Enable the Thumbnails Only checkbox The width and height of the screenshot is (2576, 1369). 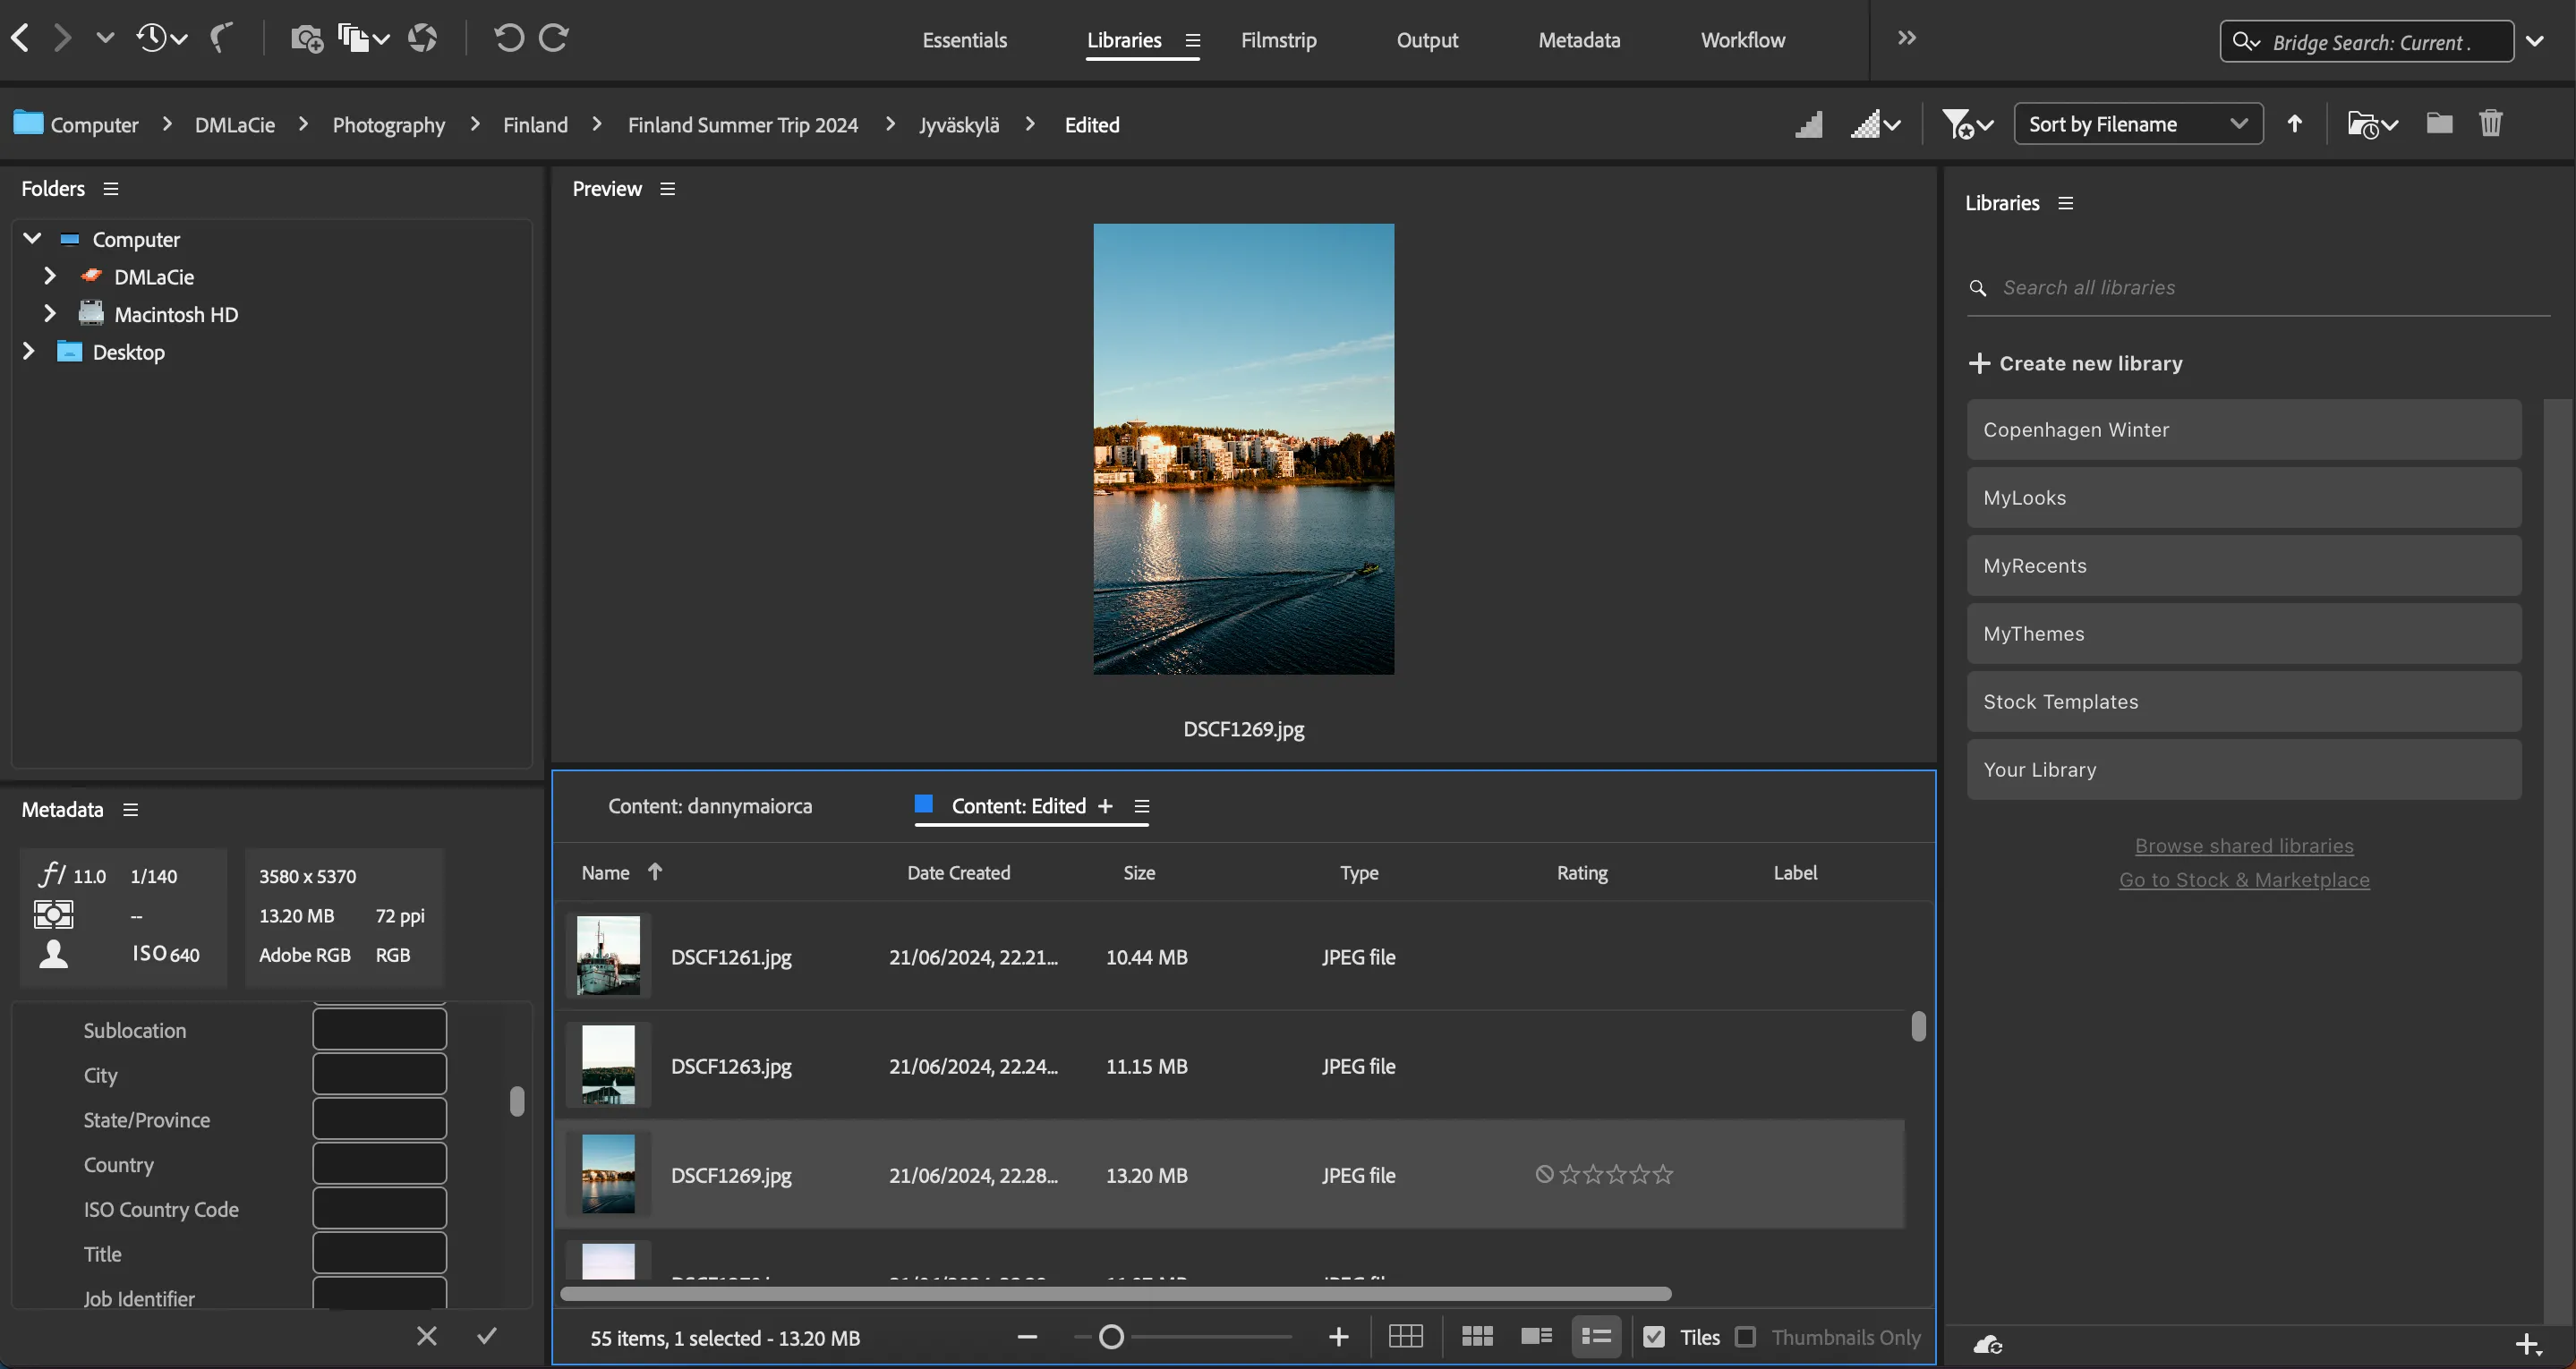(x=1746, y=1336)
